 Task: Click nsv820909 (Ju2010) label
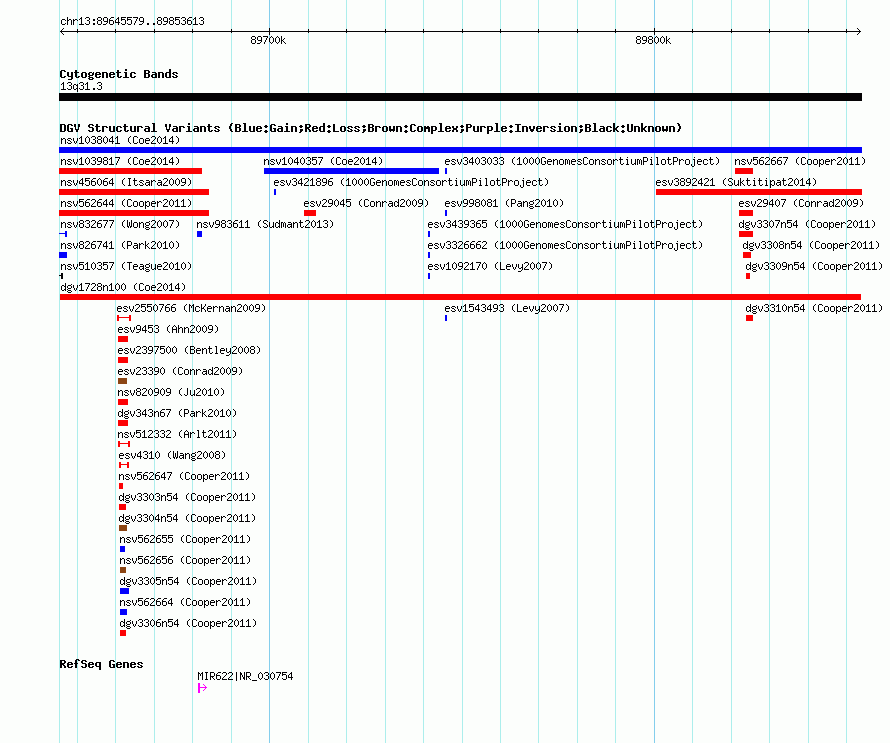[171, 392]
